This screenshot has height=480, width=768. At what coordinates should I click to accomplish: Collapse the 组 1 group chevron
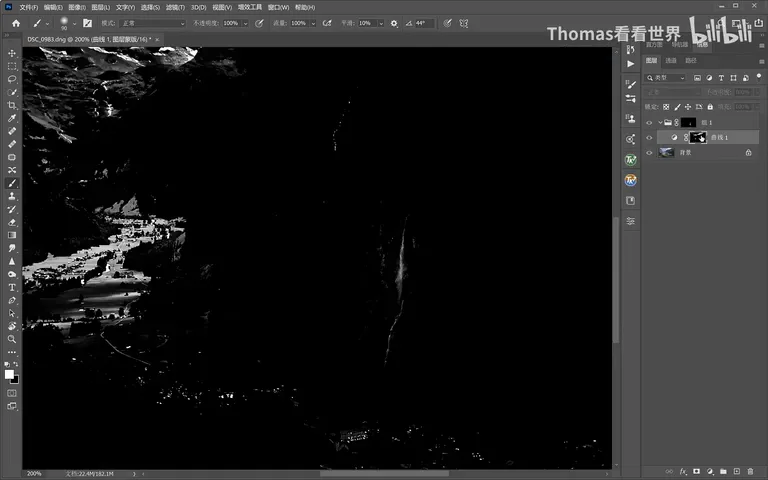click(x=660, y=122)
